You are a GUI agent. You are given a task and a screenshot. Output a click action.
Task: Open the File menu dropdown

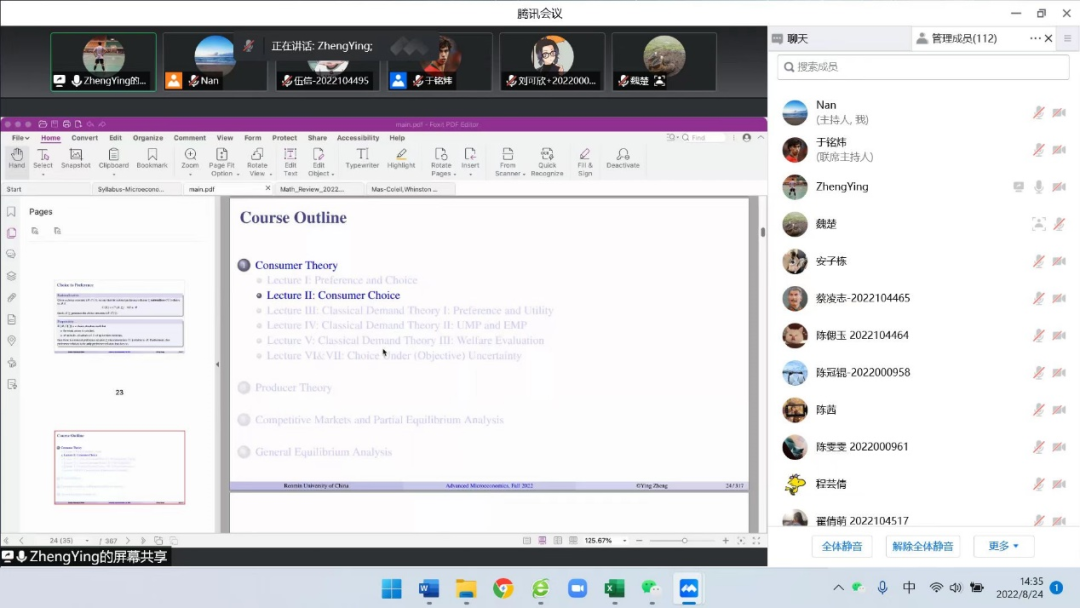(x=20, y=138)
